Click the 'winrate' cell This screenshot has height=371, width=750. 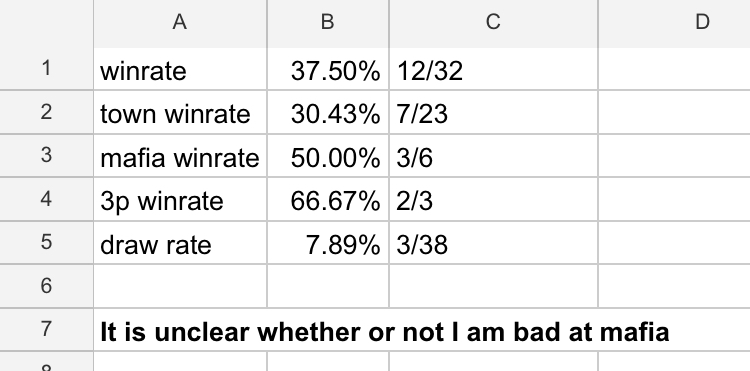(x=180, y=69)
